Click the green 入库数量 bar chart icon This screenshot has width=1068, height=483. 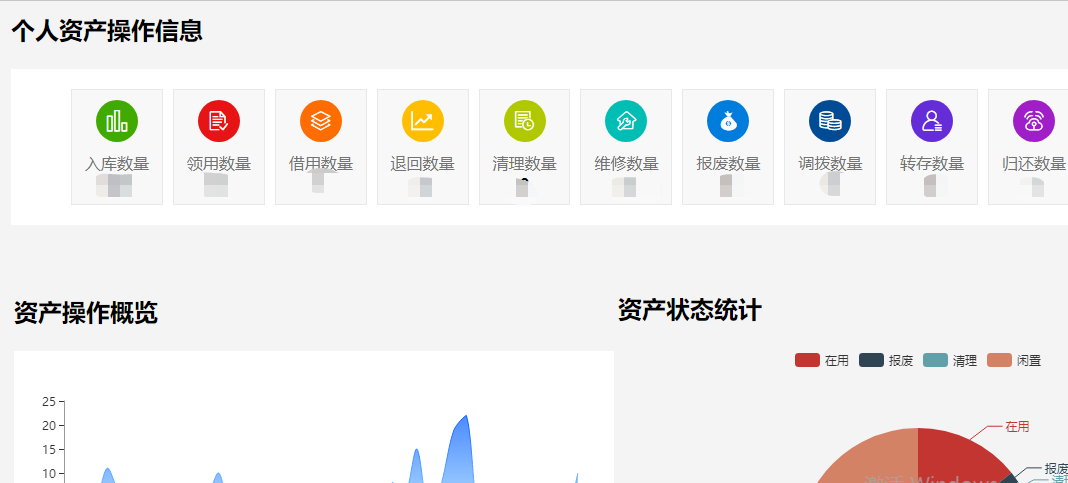117,121
